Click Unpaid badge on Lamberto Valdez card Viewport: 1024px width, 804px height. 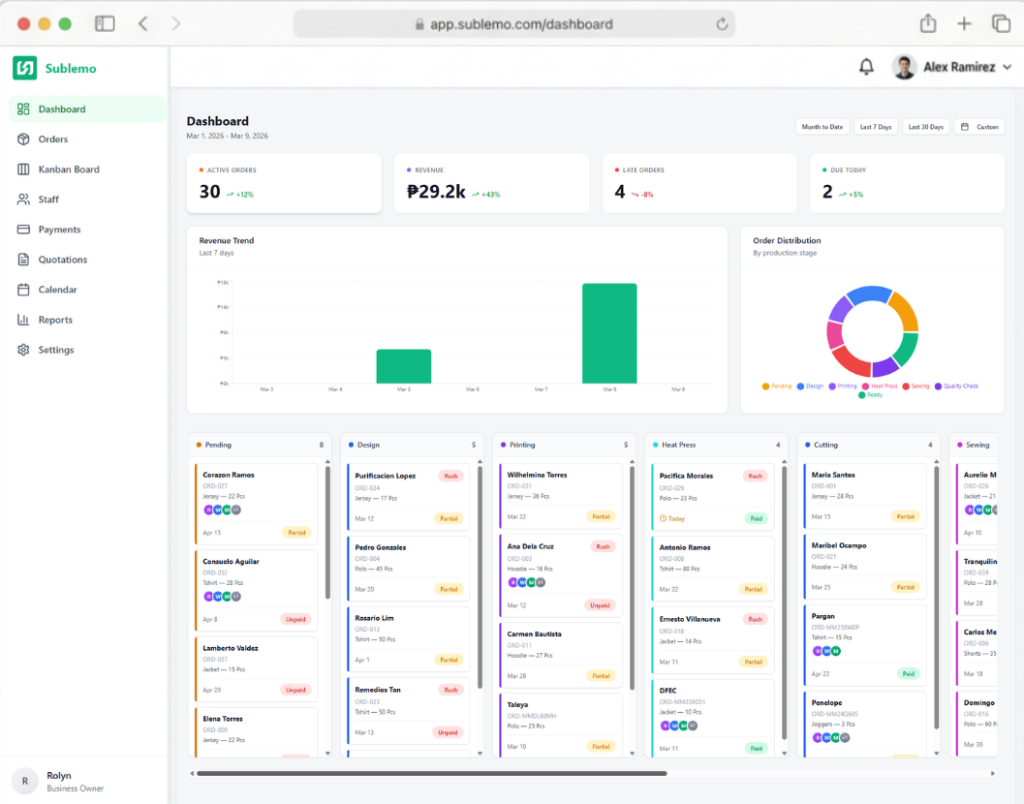click(x=295, y=690)
